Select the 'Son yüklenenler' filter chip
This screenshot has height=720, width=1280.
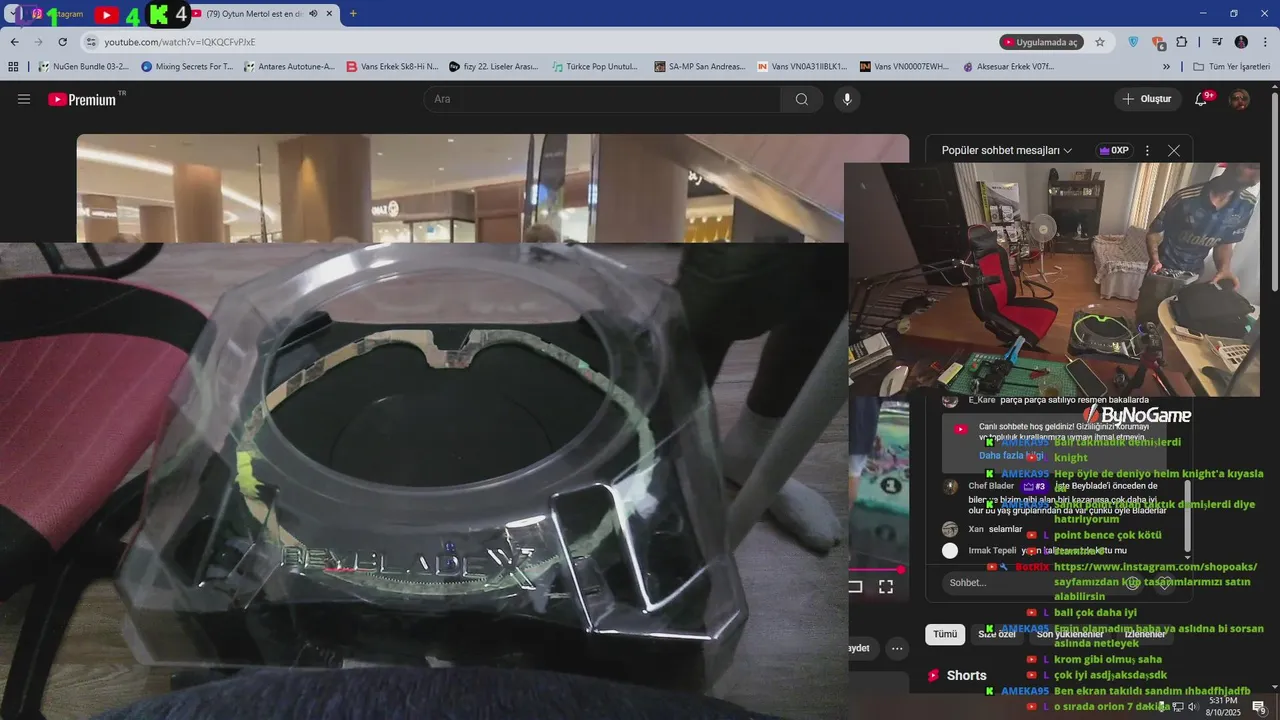1070,634
